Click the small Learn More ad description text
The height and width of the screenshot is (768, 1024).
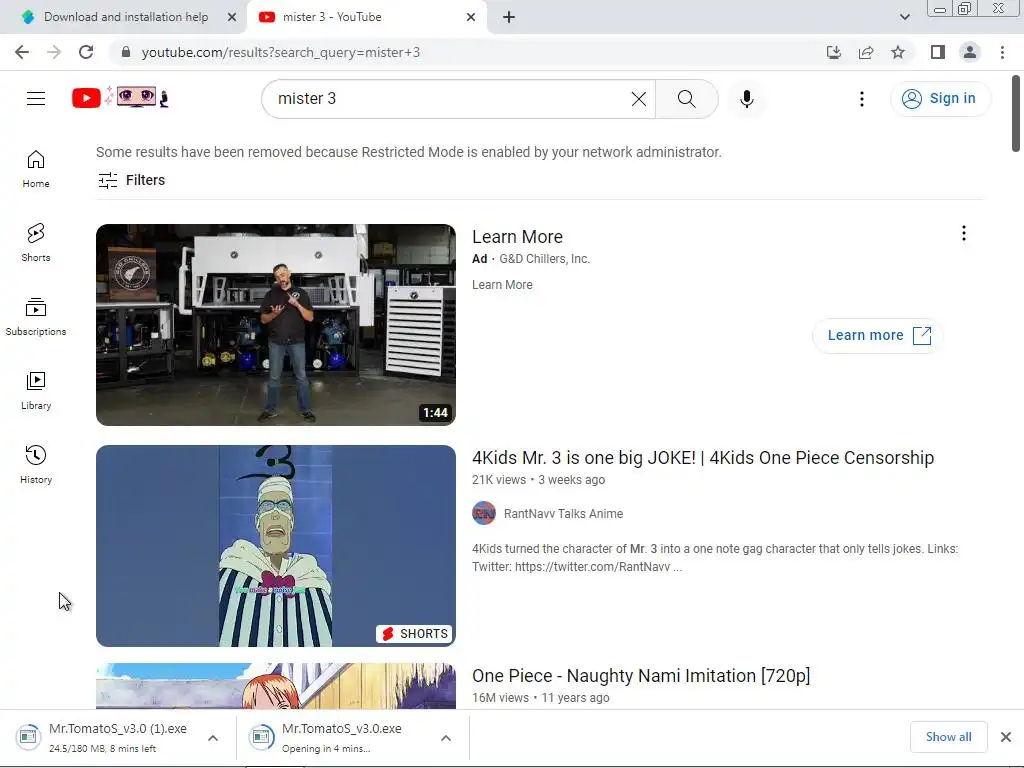click(502, 285)
